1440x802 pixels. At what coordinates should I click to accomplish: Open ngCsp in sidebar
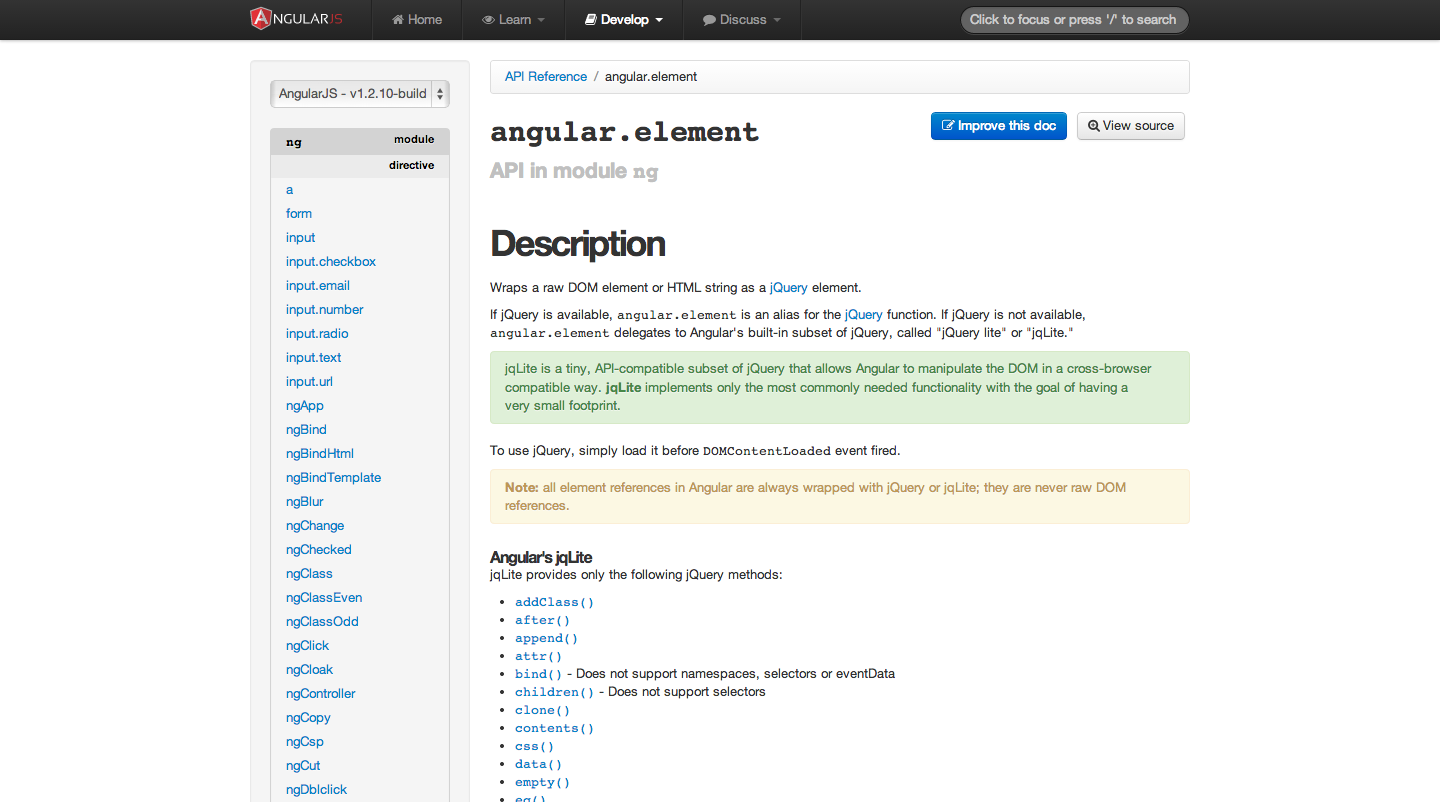pyautogui.click(x=305, y=742)
